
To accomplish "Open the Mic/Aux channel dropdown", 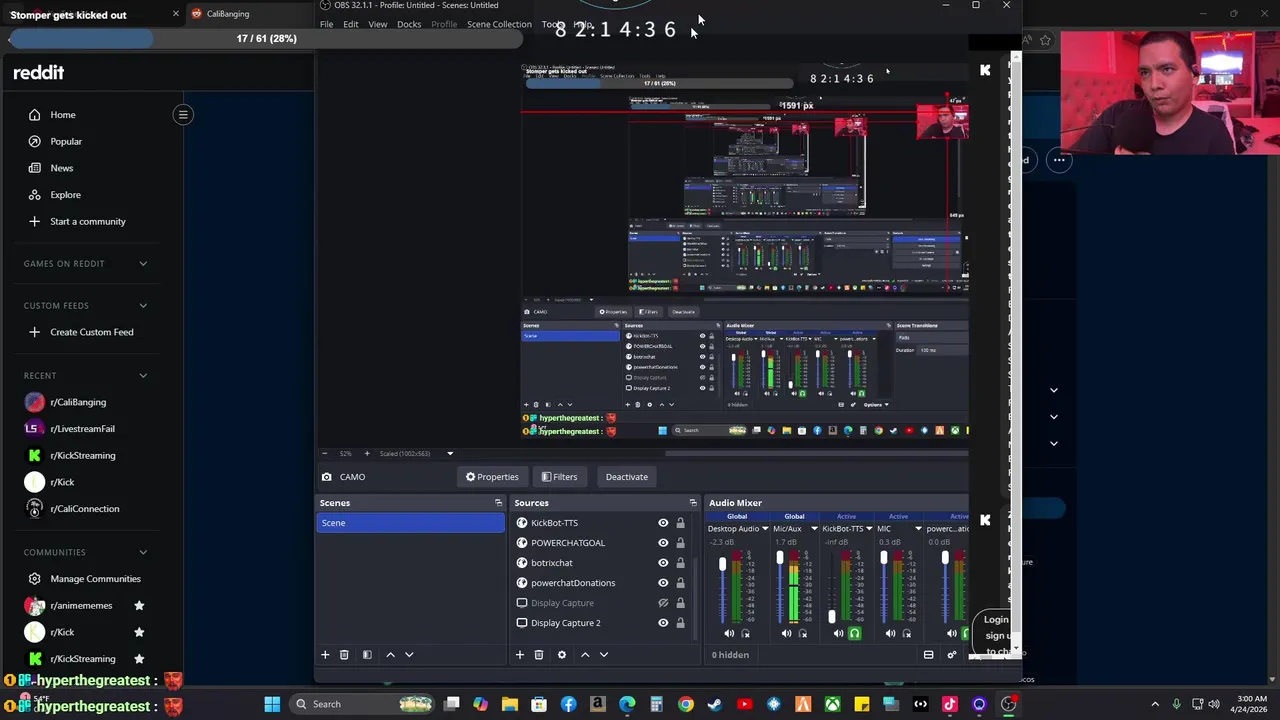I will 813,529.
